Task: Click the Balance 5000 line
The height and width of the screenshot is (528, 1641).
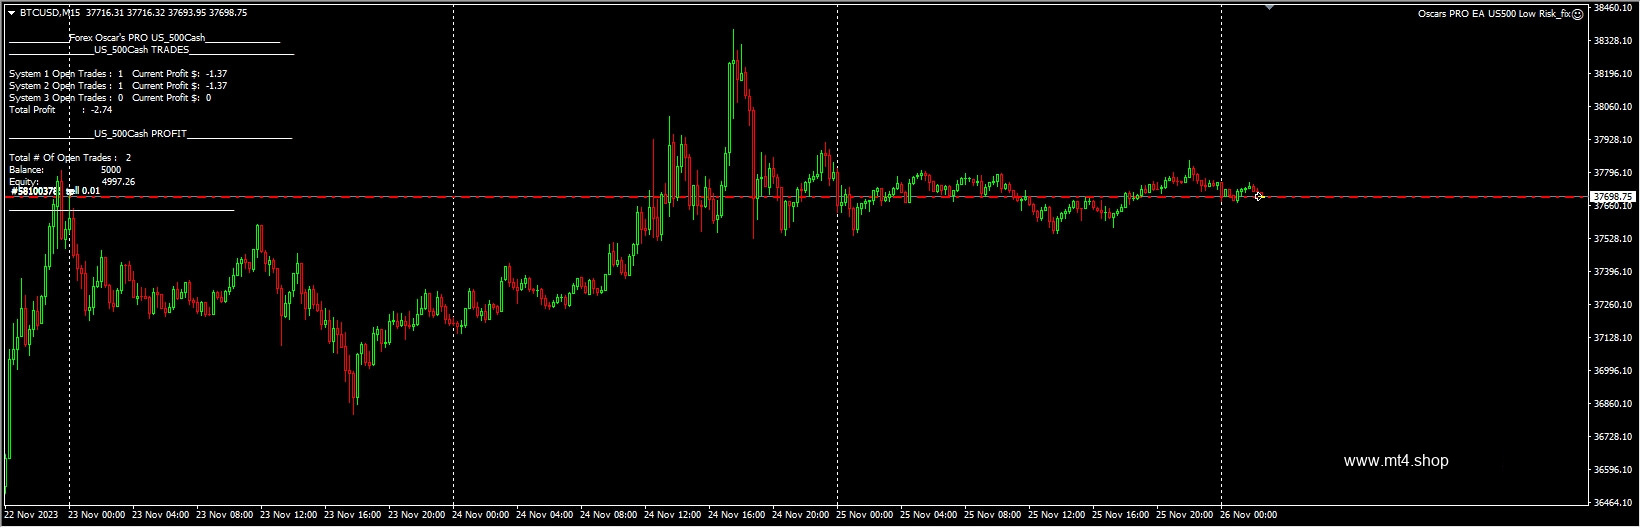Action: 65,170
